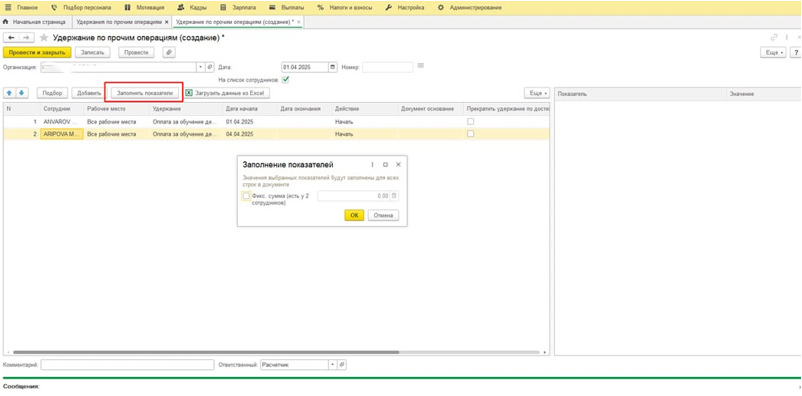Open the Мотивация section
The width and height of the screenshot is (802, 396).
tap(144, 8)
